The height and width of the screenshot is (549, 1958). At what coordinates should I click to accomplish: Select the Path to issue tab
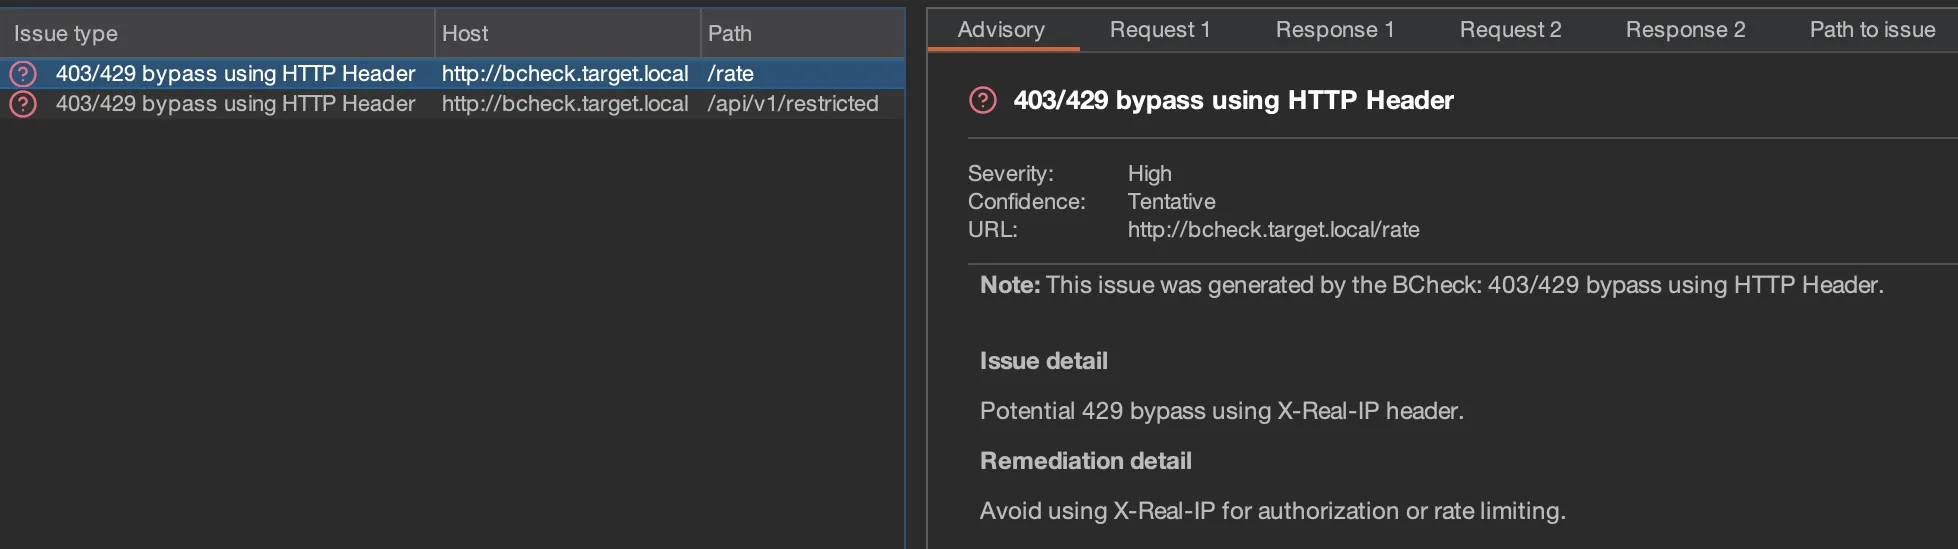pyautogui.click(x=1872, y=30)
